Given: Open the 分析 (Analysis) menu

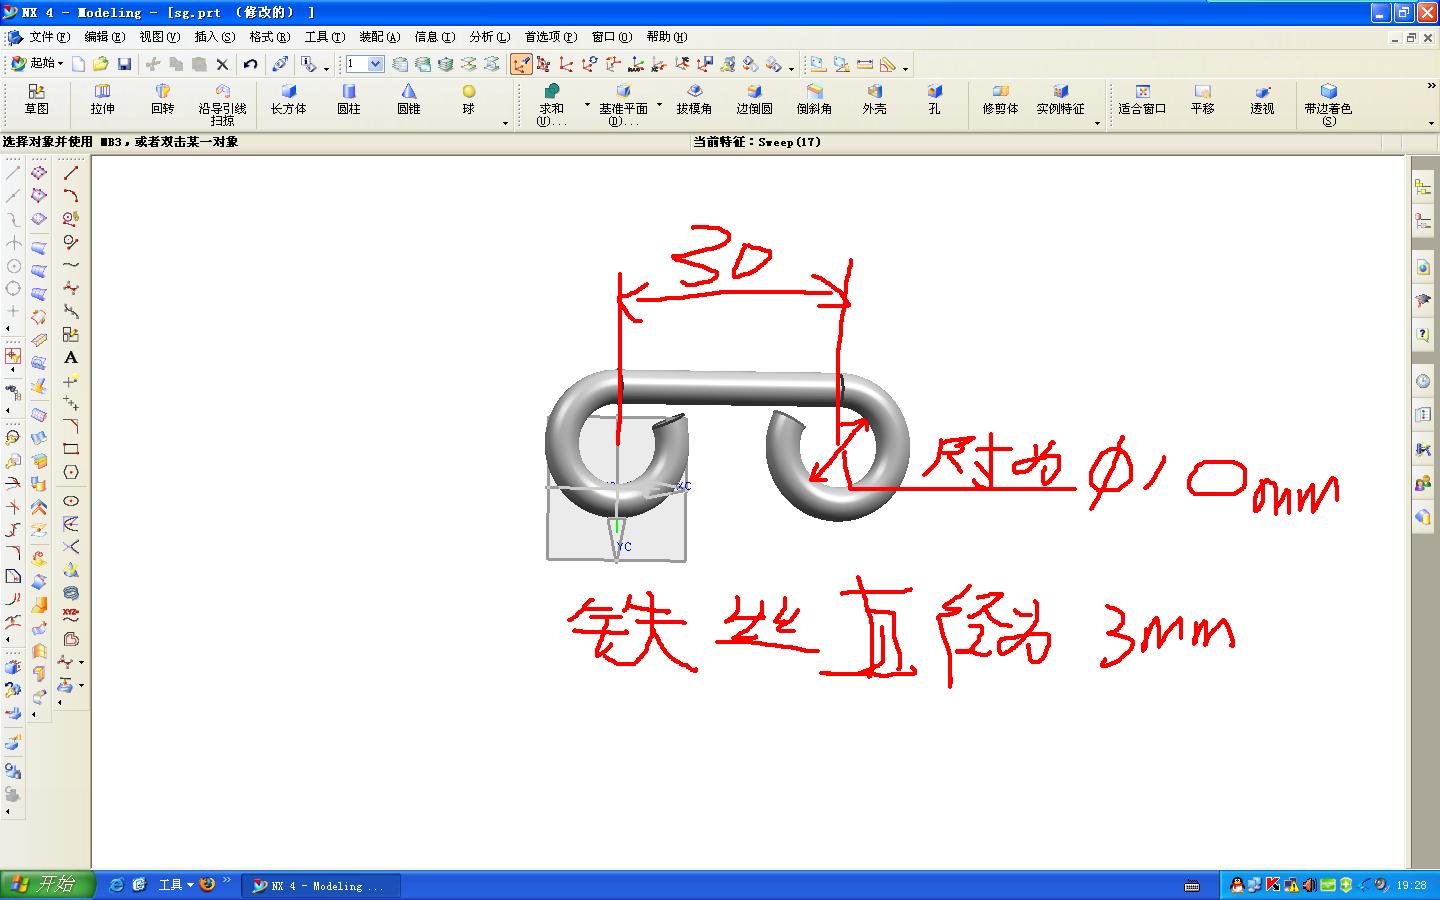Looking at the screenshot, I should click(x=489, y=37).
